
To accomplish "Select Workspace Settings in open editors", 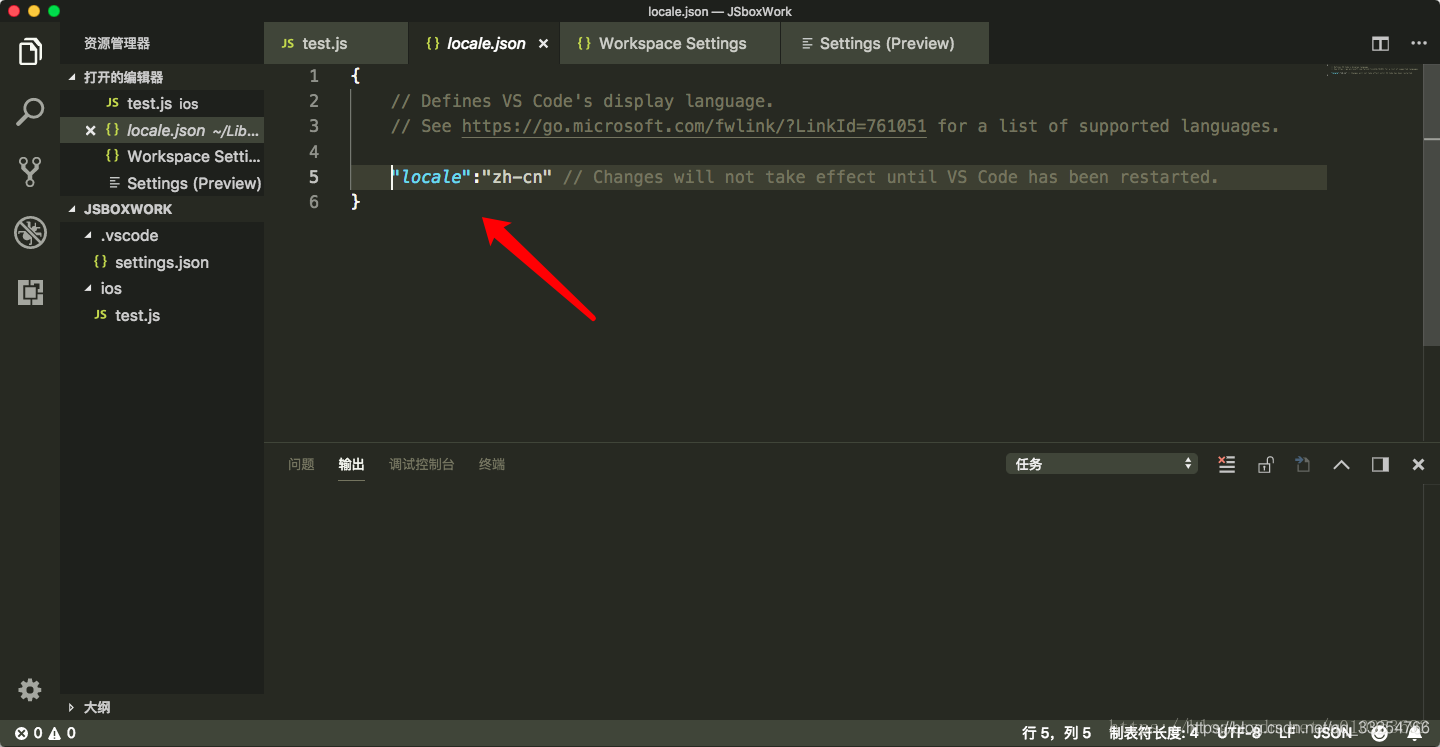I will point(162,157).
